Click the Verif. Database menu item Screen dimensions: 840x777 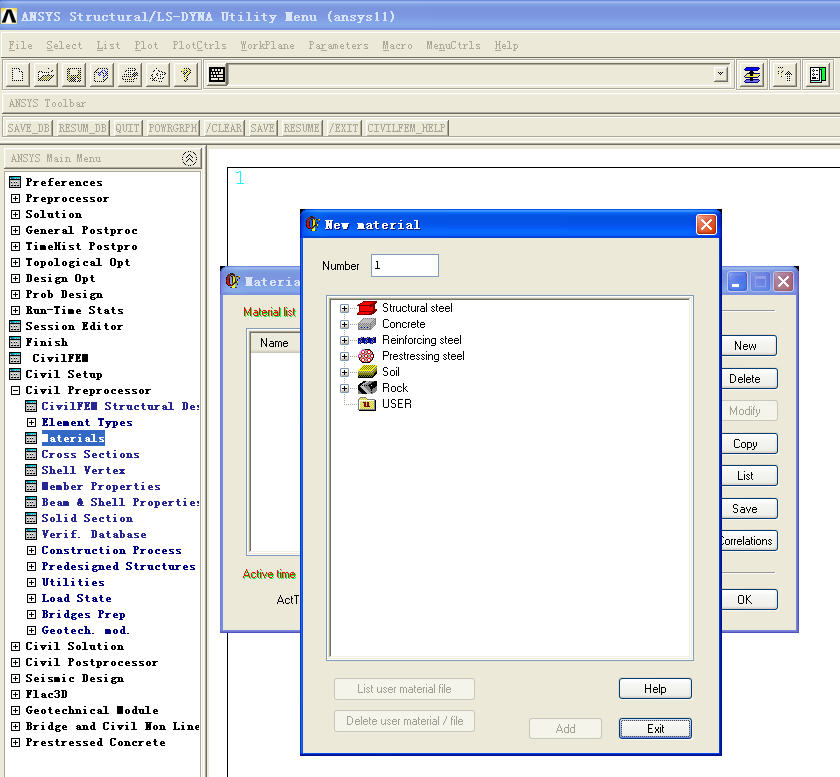click(x=94, y=534)
